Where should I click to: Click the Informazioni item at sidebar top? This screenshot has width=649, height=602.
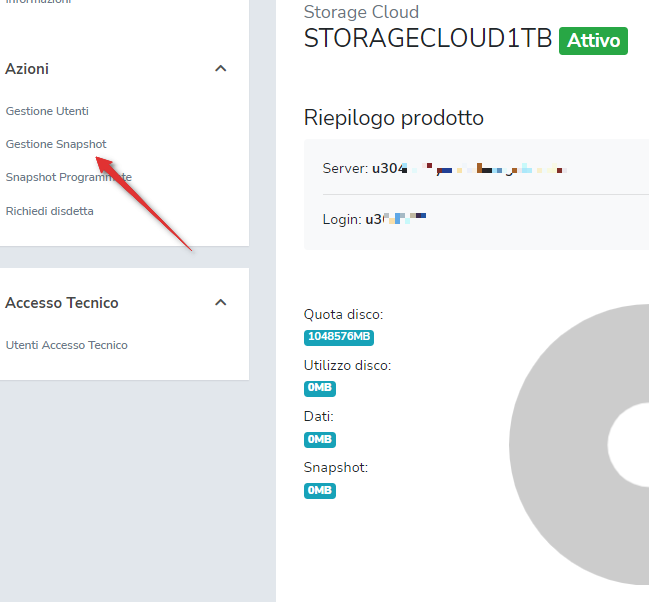coord(38,3)
